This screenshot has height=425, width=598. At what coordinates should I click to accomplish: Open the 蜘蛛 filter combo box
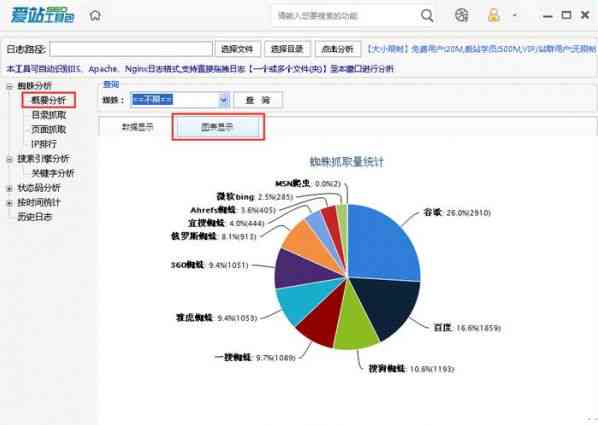180,100
